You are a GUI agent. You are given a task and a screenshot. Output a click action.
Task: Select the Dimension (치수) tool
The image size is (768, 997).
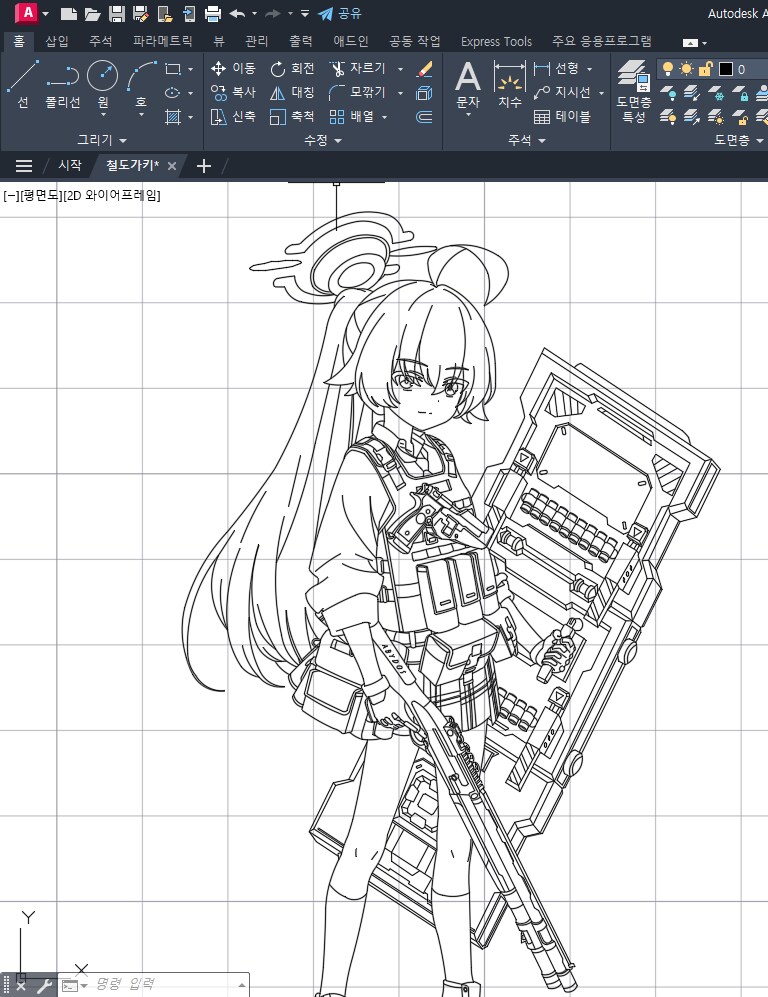[510, 85]
